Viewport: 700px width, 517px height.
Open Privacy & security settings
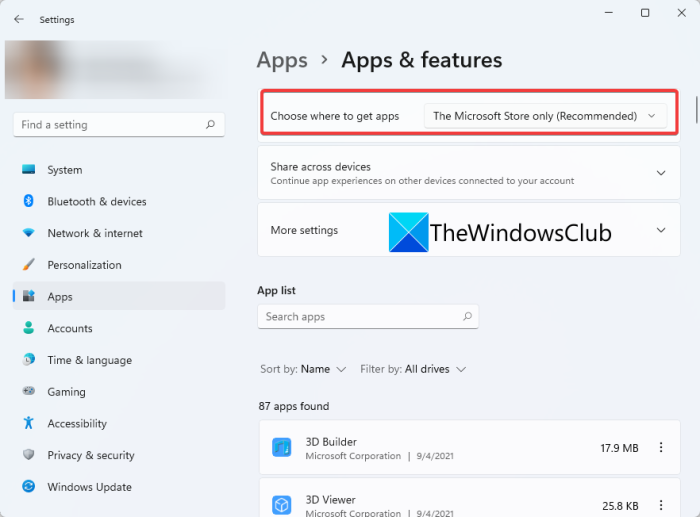pyautogui.click(x=119, y=455)
